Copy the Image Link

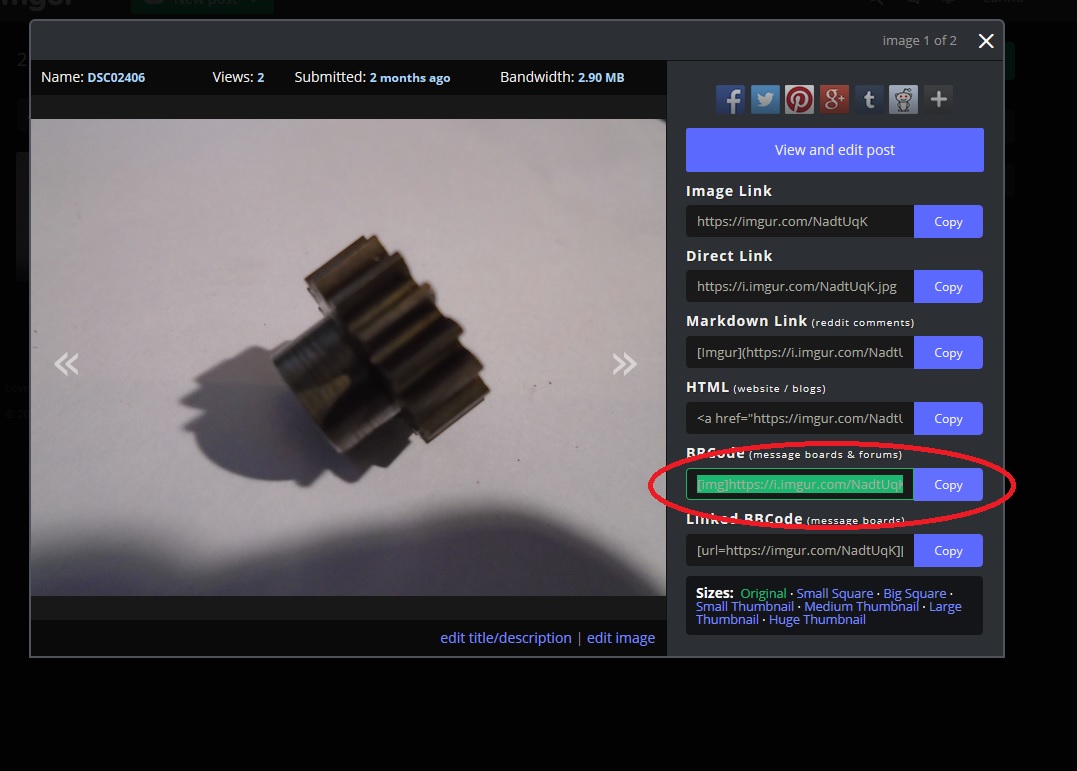coord(948,222)
